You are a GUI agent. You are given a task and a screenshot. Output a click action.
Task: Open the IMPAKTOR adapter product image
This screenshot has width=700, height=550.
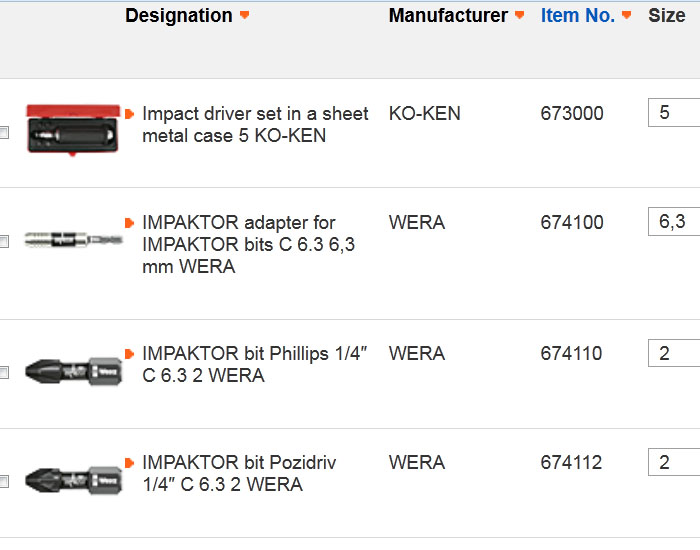[x=73, y=240]
